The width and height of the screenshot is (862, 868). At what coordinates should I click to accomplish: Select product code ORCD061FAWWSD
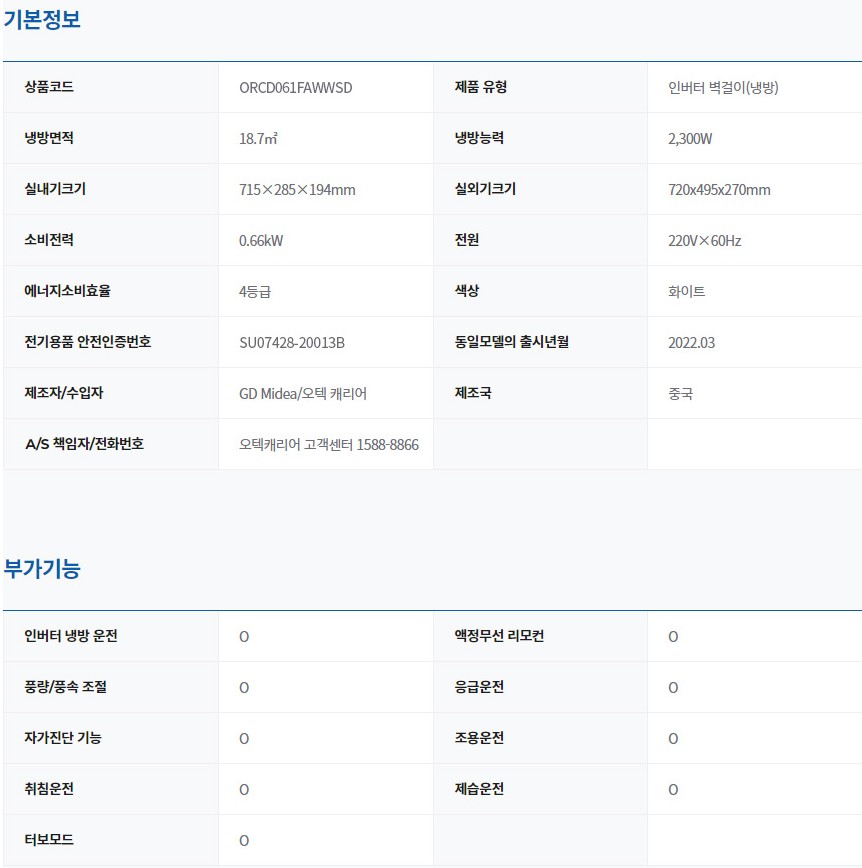(296, 88)
